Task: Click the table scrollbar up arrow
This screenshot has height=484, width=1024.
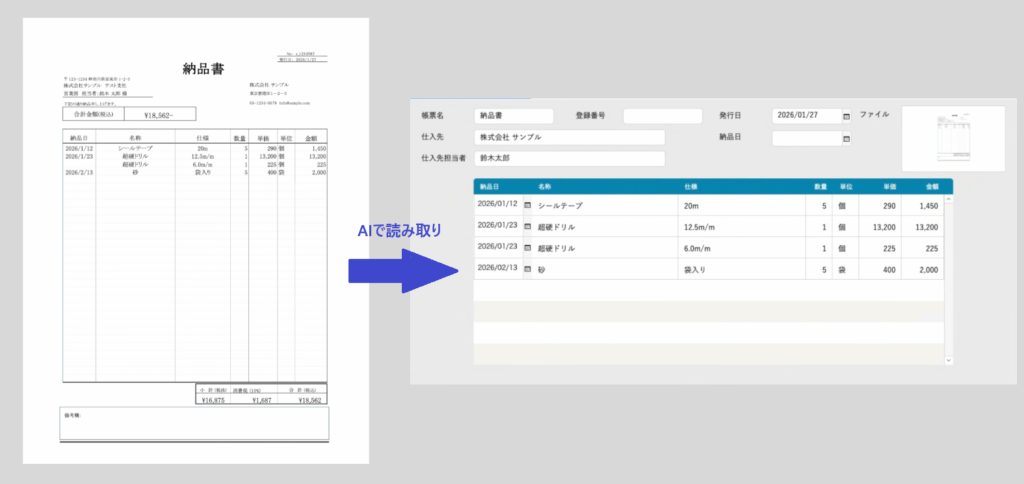Action: click(x=948, y=199)
